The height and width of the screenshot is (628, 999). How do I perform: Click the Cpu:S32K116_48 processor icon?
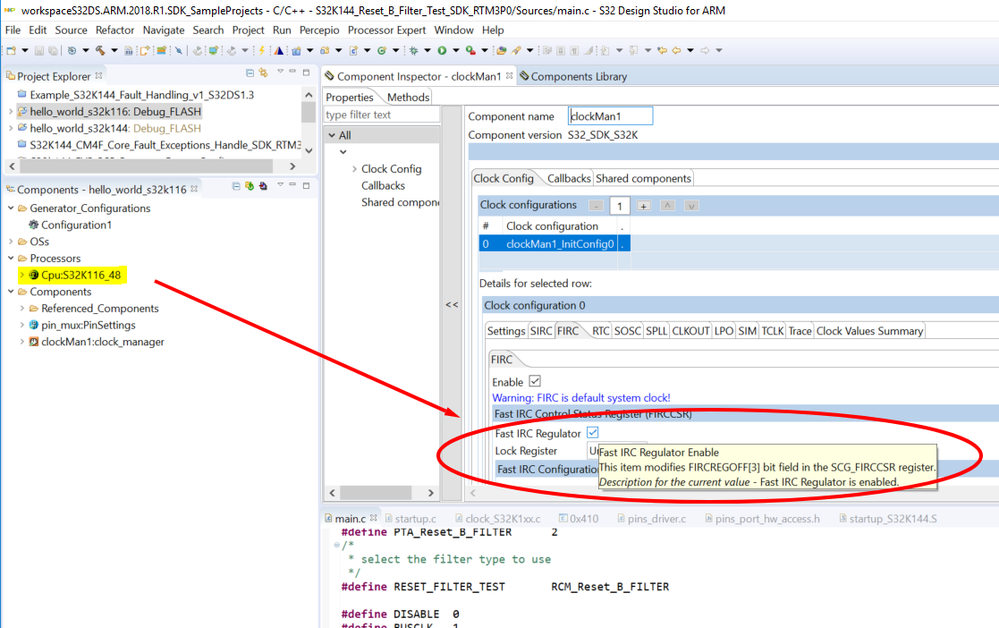34,275
